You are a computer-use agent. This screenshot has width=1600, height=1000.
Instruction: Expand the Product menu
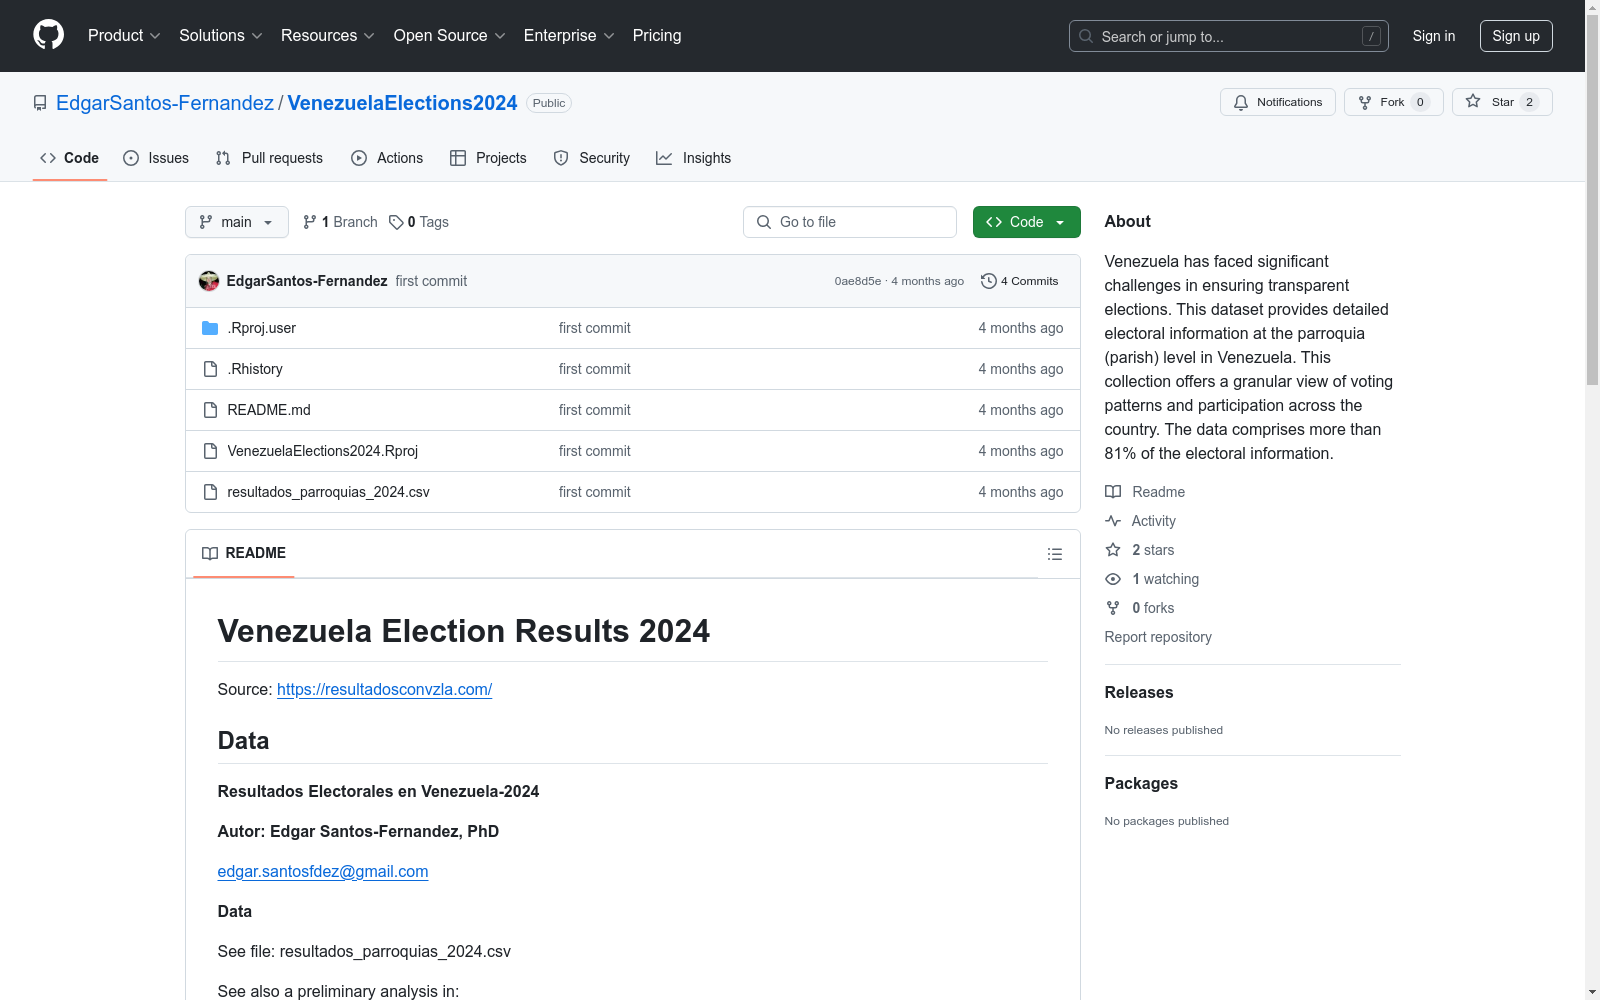coord(124,36)
